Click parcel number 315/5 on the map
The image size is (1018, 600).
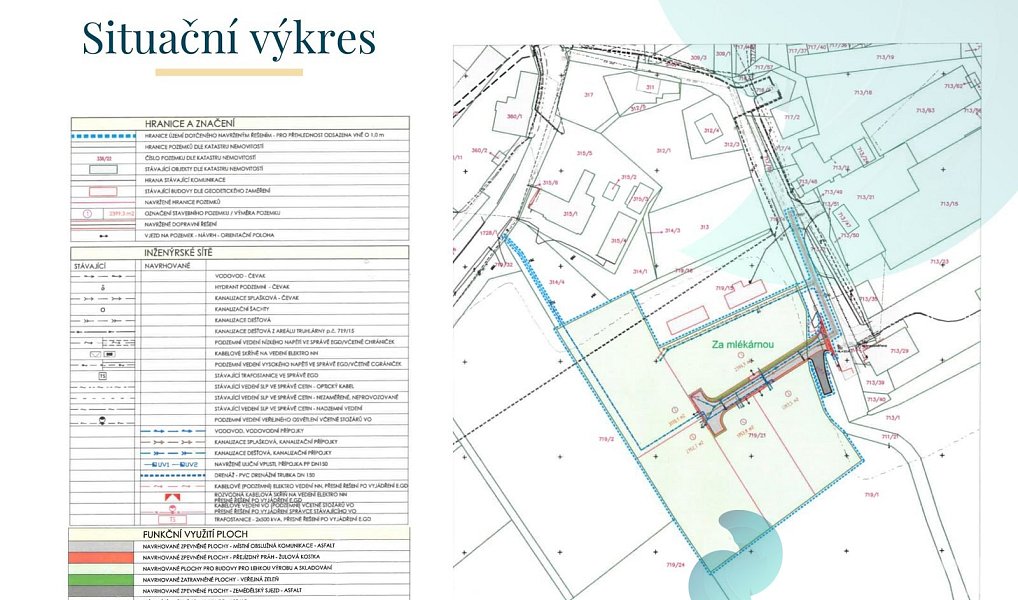tap(584, 154)
